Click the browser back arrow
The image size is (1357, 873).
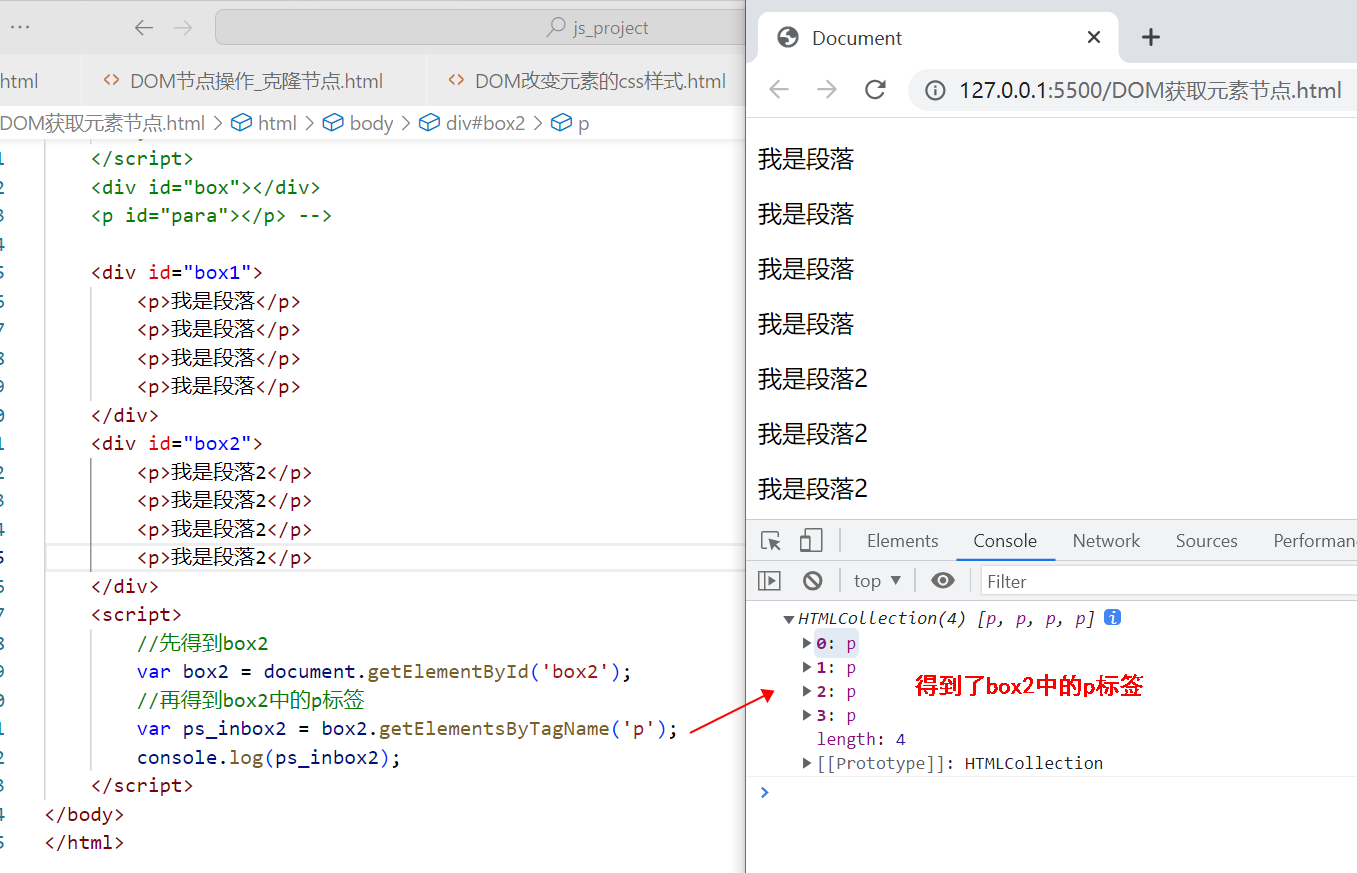click(779, 90)
